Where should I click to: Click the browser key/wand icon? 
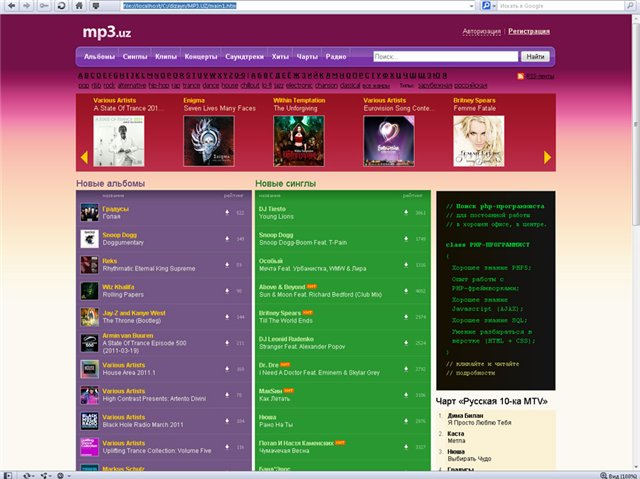coord(44,6)
